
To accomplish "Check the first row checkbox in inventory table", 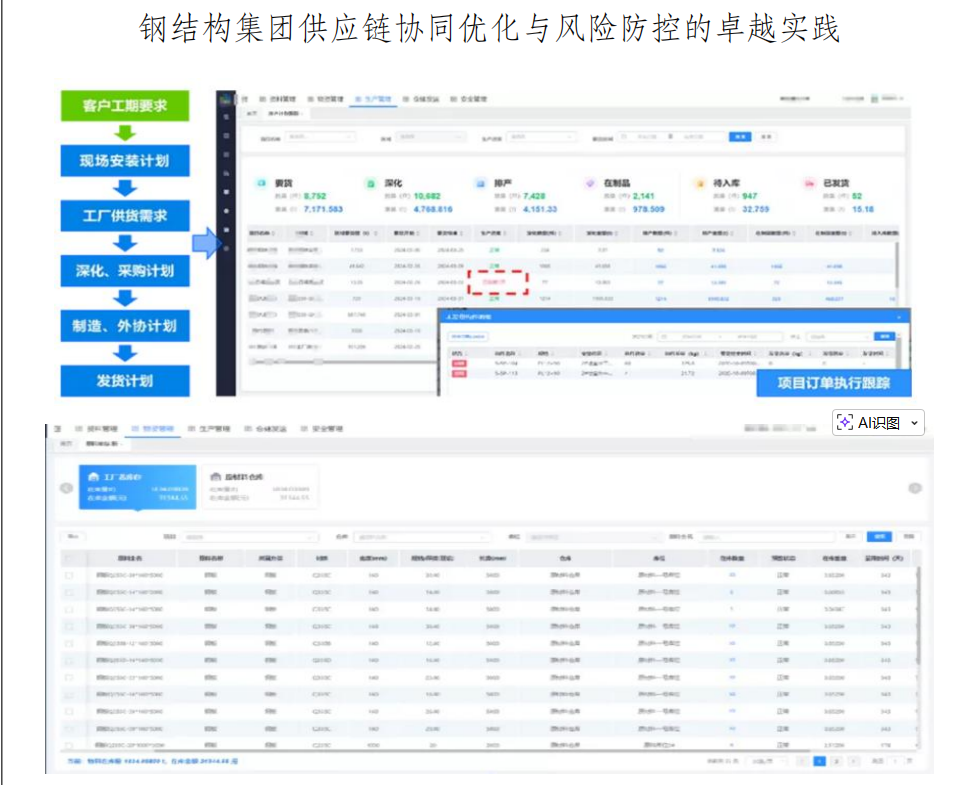I will (68, 576).
